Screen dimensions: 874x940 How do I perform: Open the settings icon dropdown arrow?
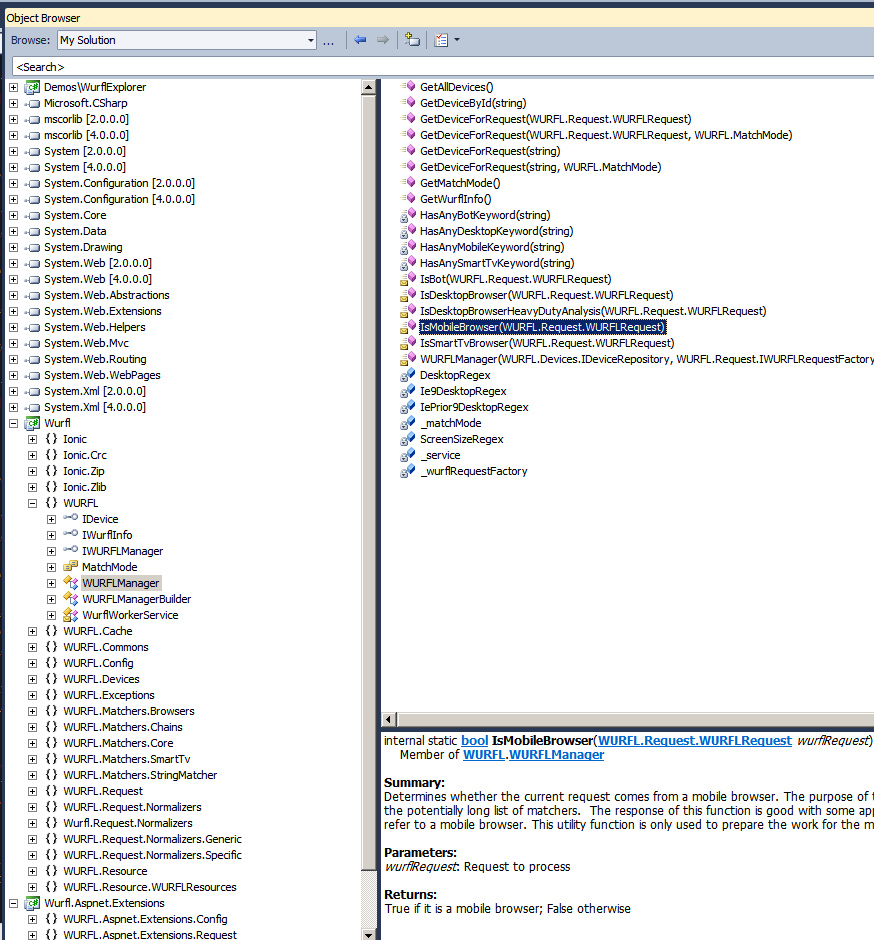click(x=457, y=40)
